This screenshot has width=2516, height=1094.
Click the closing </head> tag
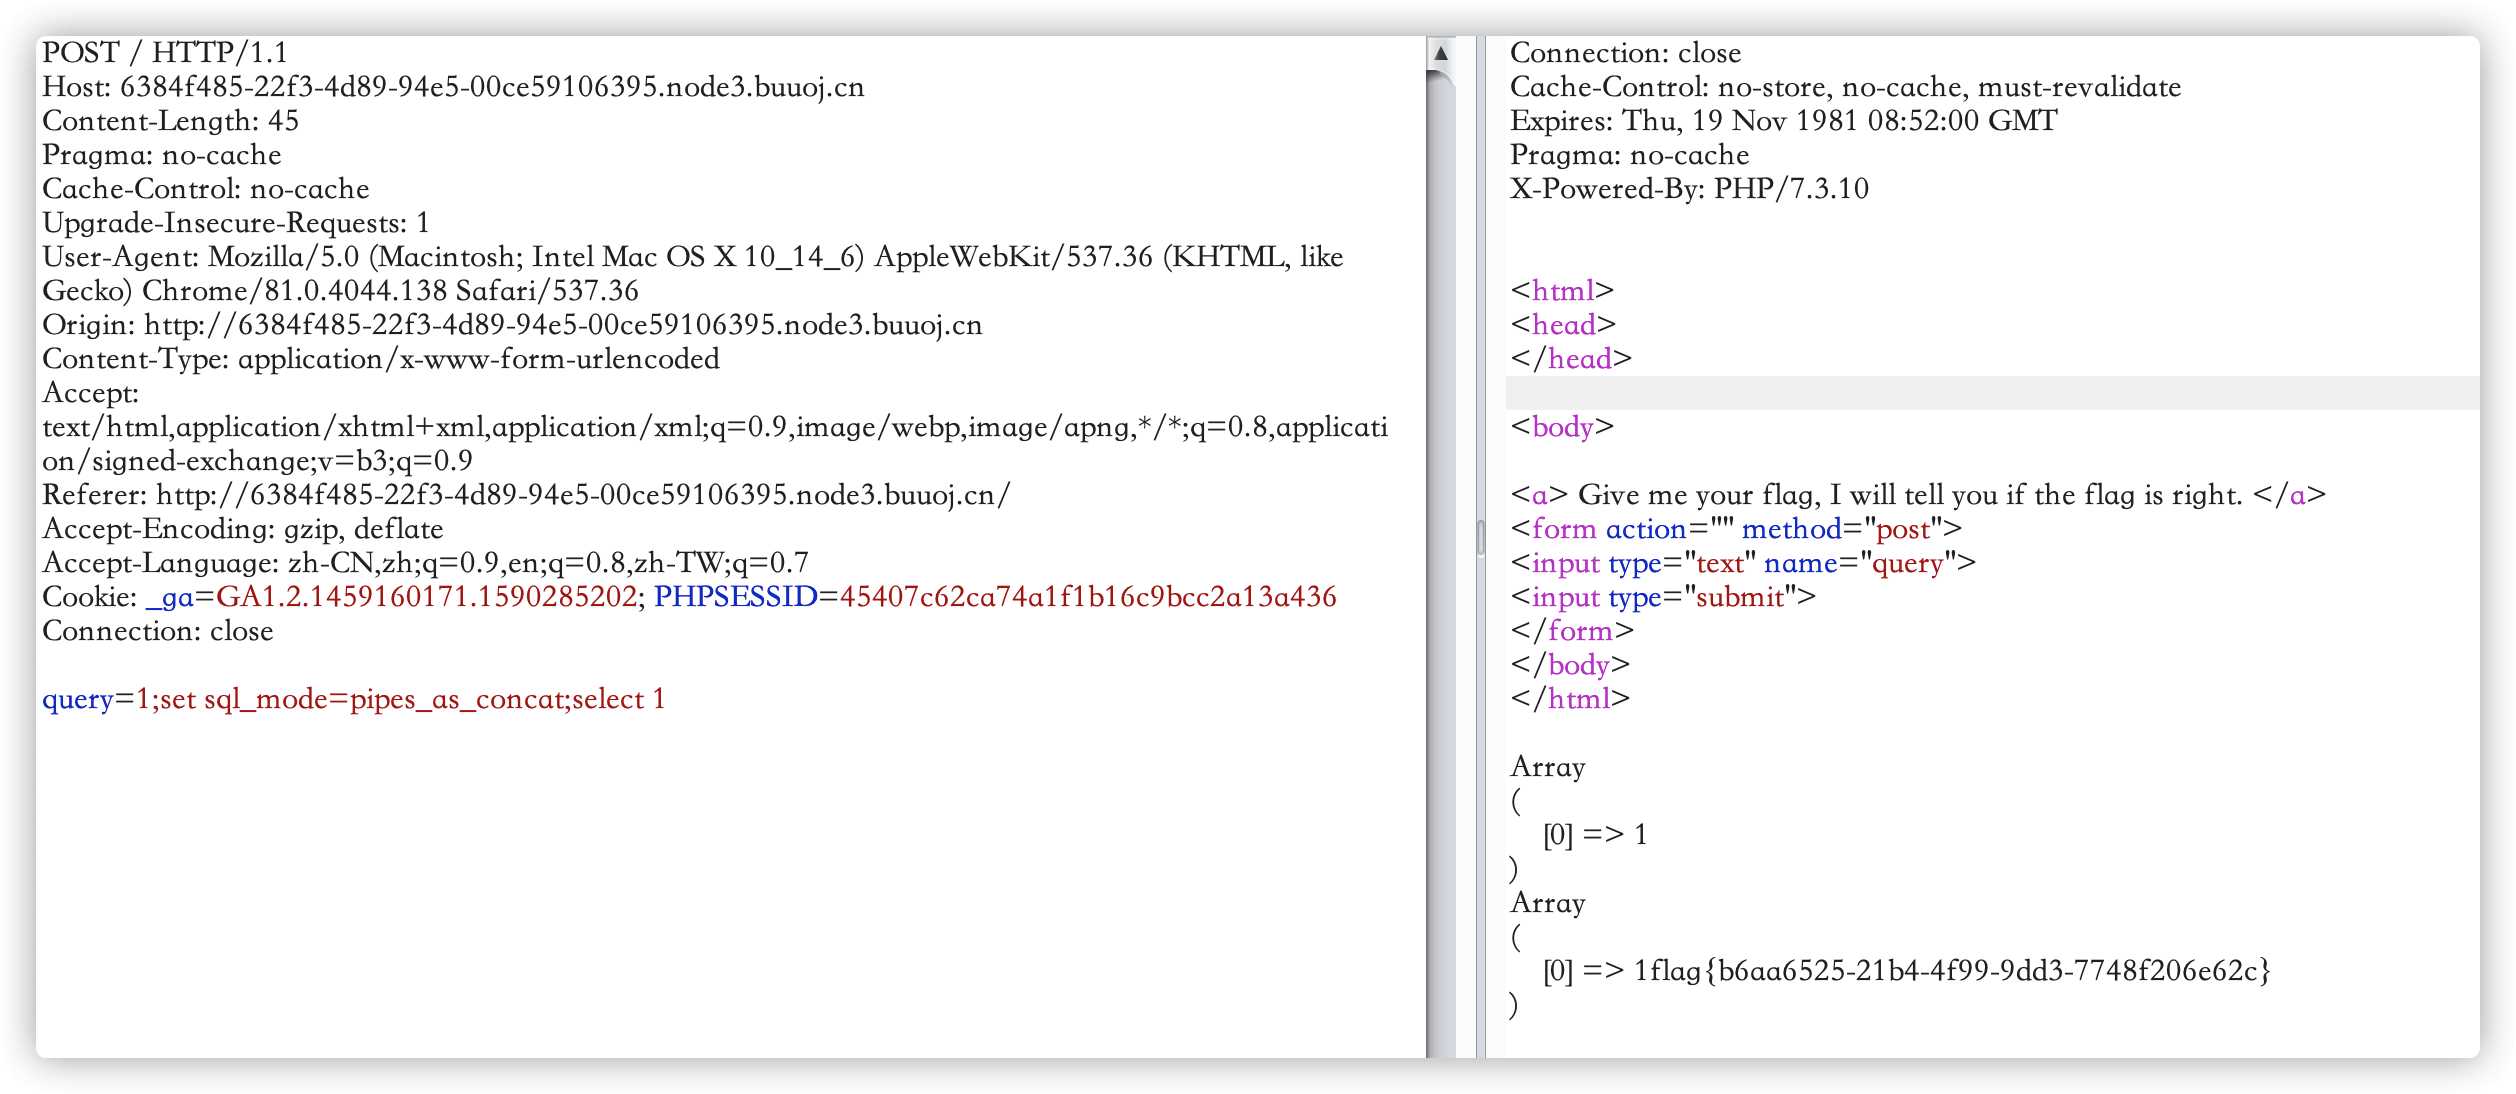point(1571,359)
